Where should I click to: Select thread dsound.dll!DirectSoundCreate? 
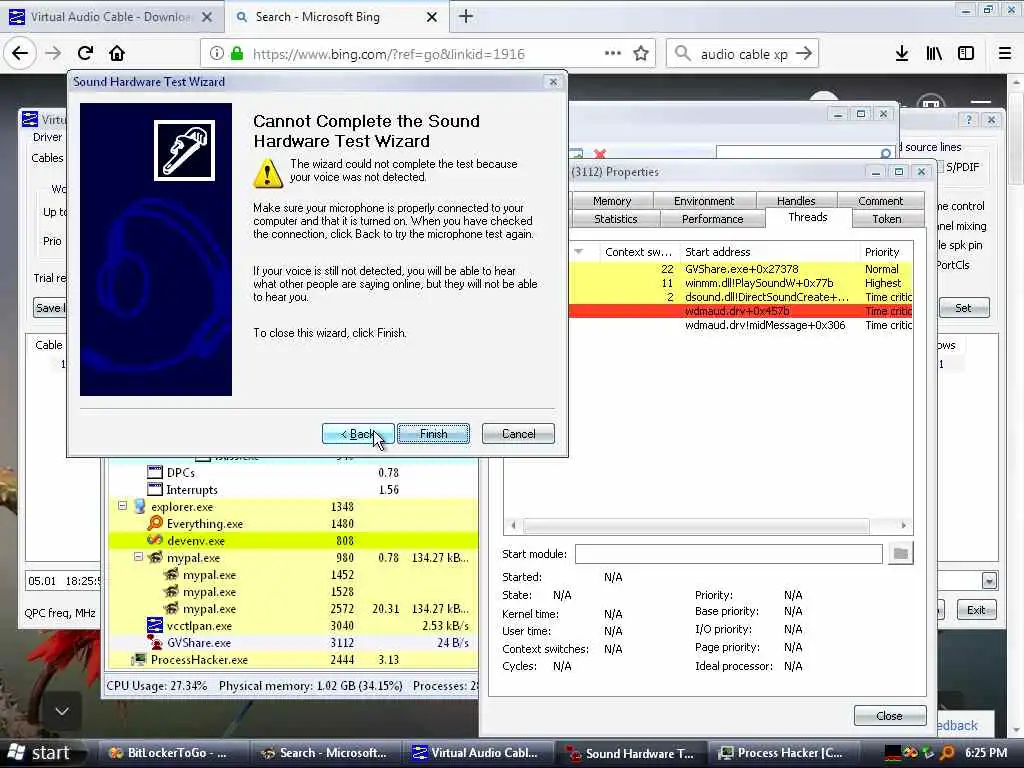[x=741, y=297]
